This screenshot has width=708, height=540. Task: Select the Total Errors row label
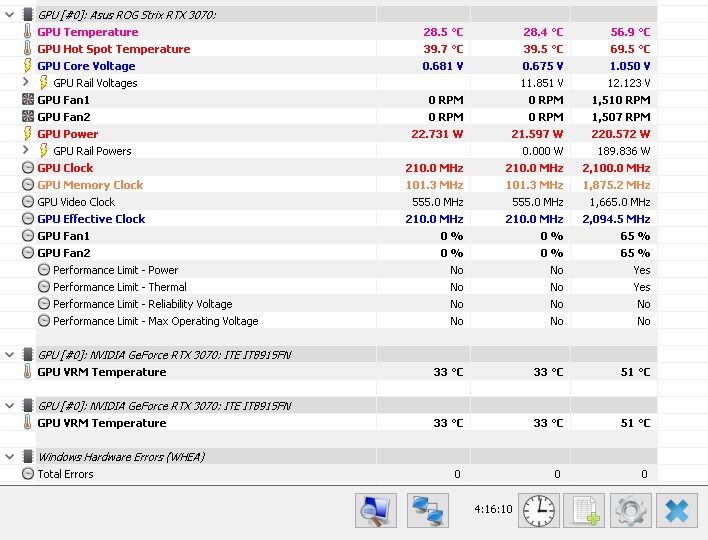tap(65, 474)
